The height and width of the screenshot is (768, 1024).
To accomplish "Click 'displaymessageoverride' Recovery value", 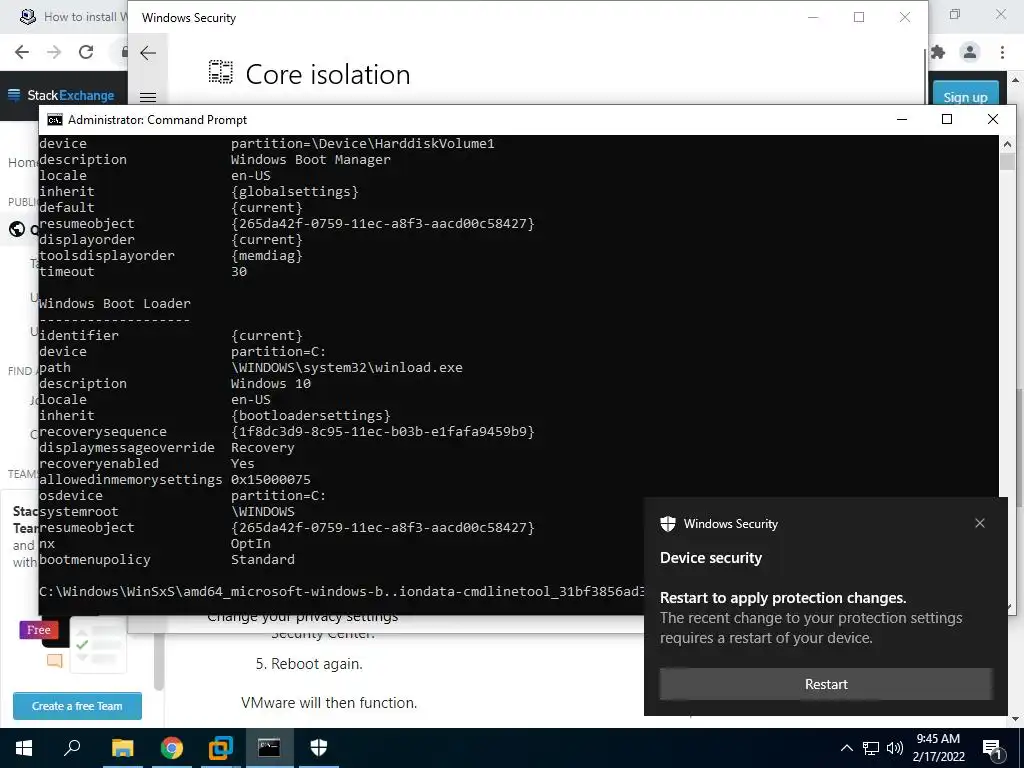I will (x=263, y=448).
